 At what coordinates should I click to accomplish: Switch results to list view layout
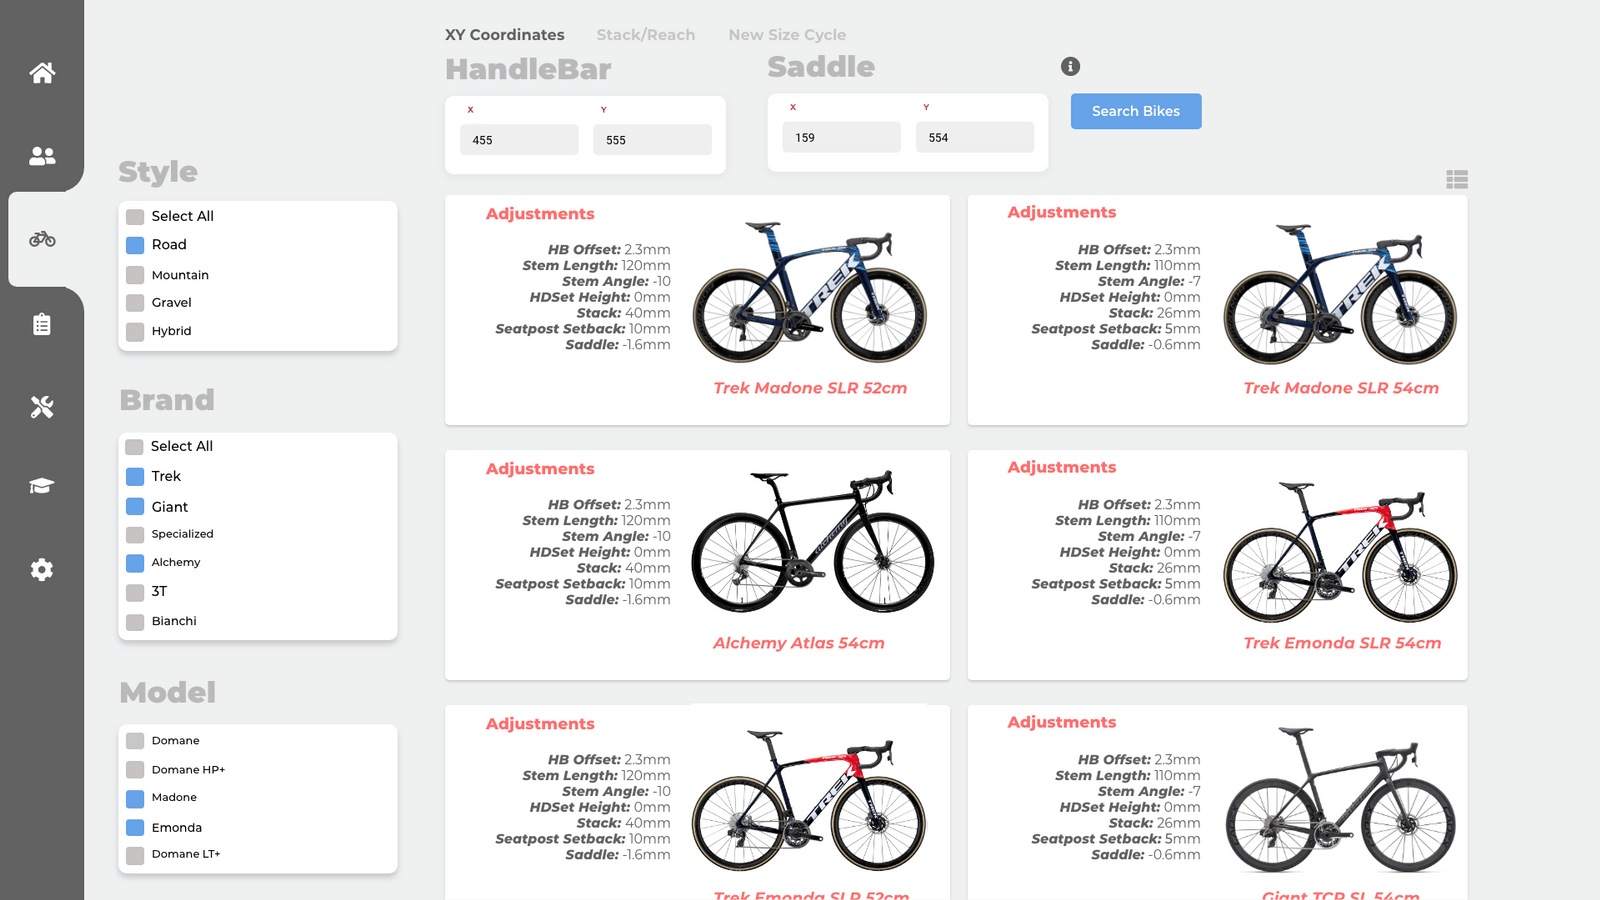point(1457,179)
